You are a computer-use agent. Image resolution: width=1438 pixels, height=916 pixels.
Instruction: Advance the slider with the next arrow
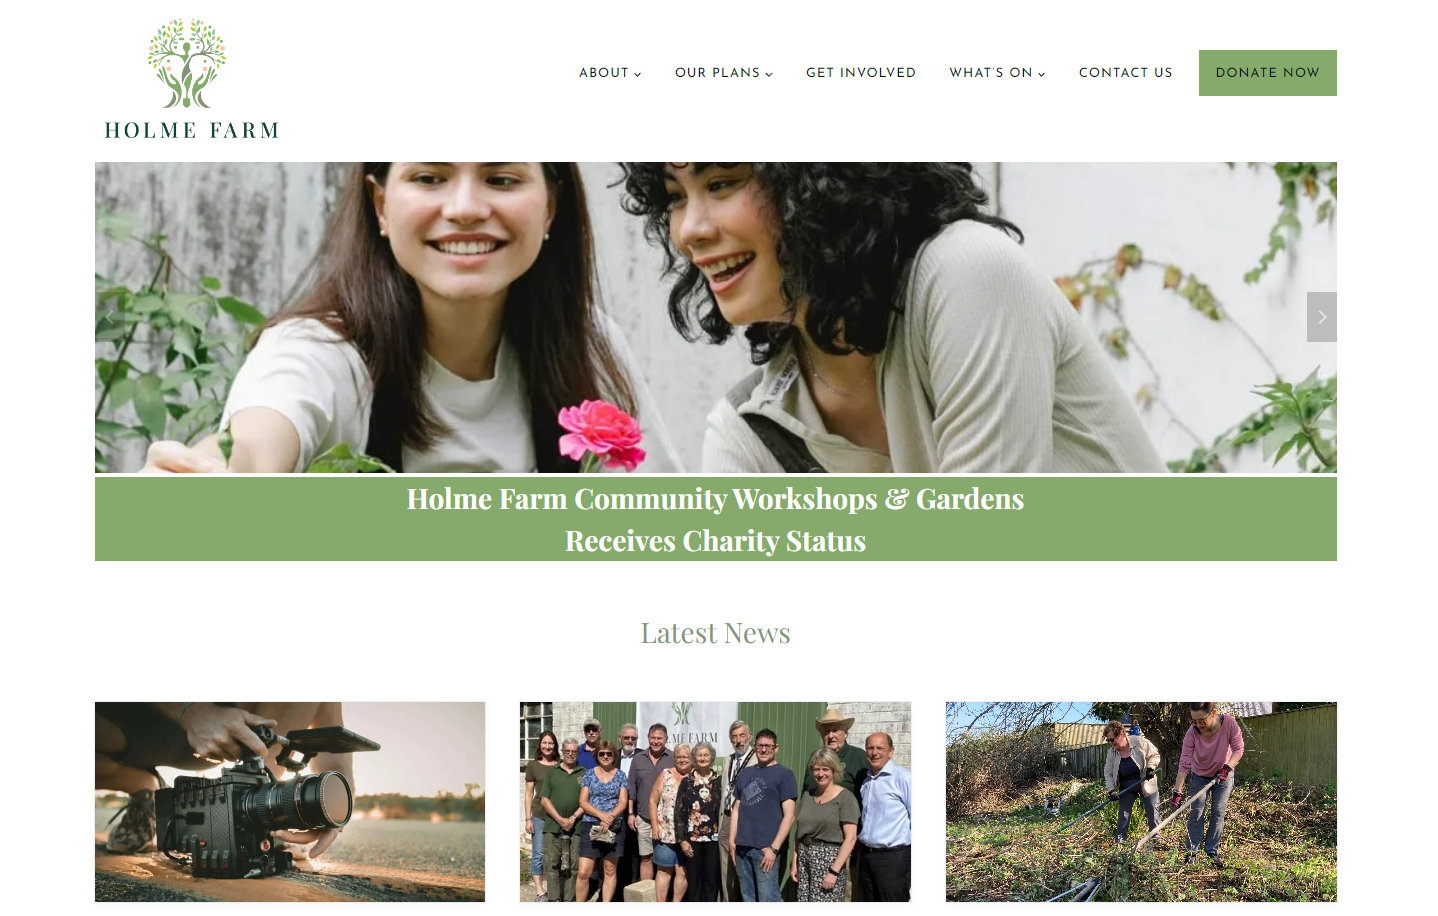[1321, 317]
